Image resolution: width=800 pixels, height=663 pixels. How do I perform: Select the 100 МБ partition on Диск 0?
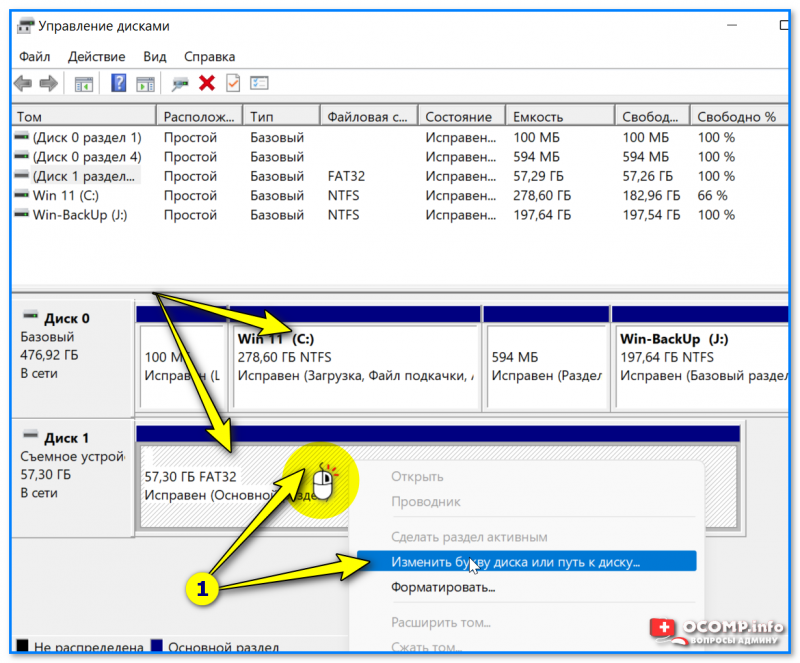coord(182,359)
